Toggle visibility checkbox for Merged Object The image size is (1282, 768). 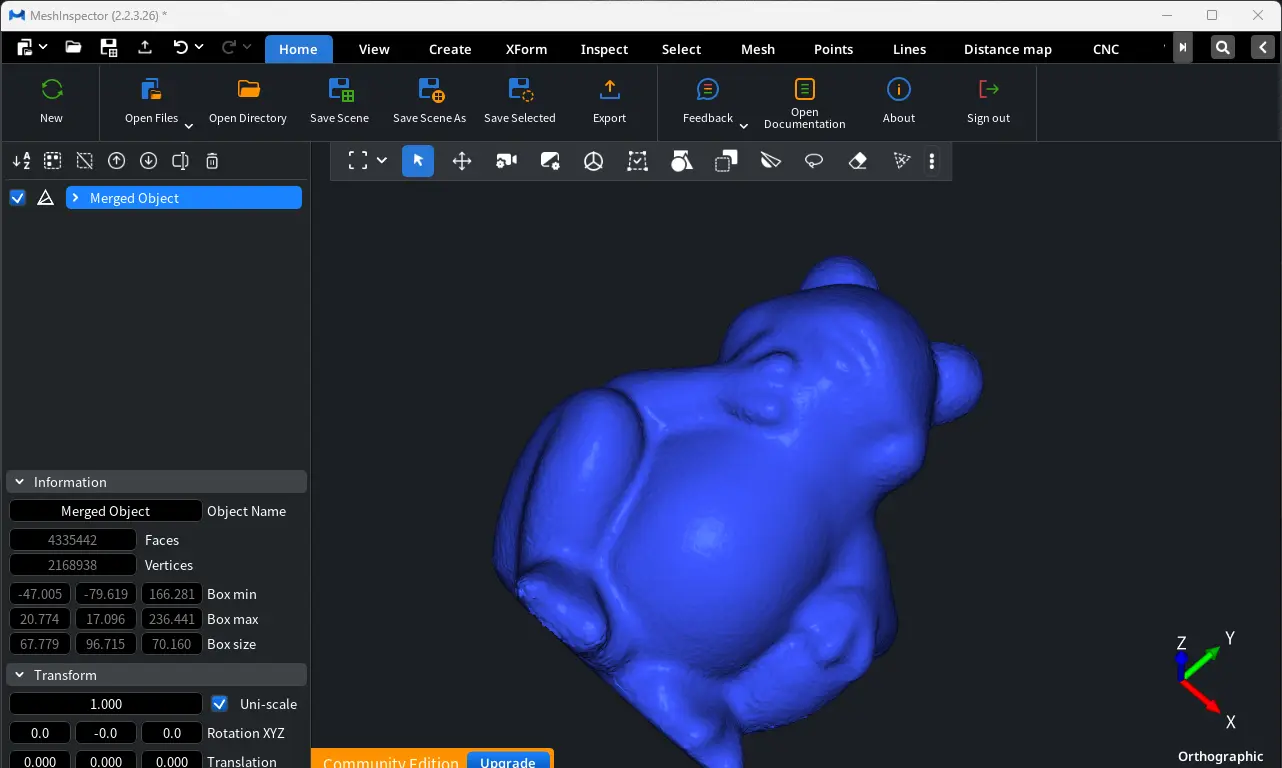pos(17,198)
